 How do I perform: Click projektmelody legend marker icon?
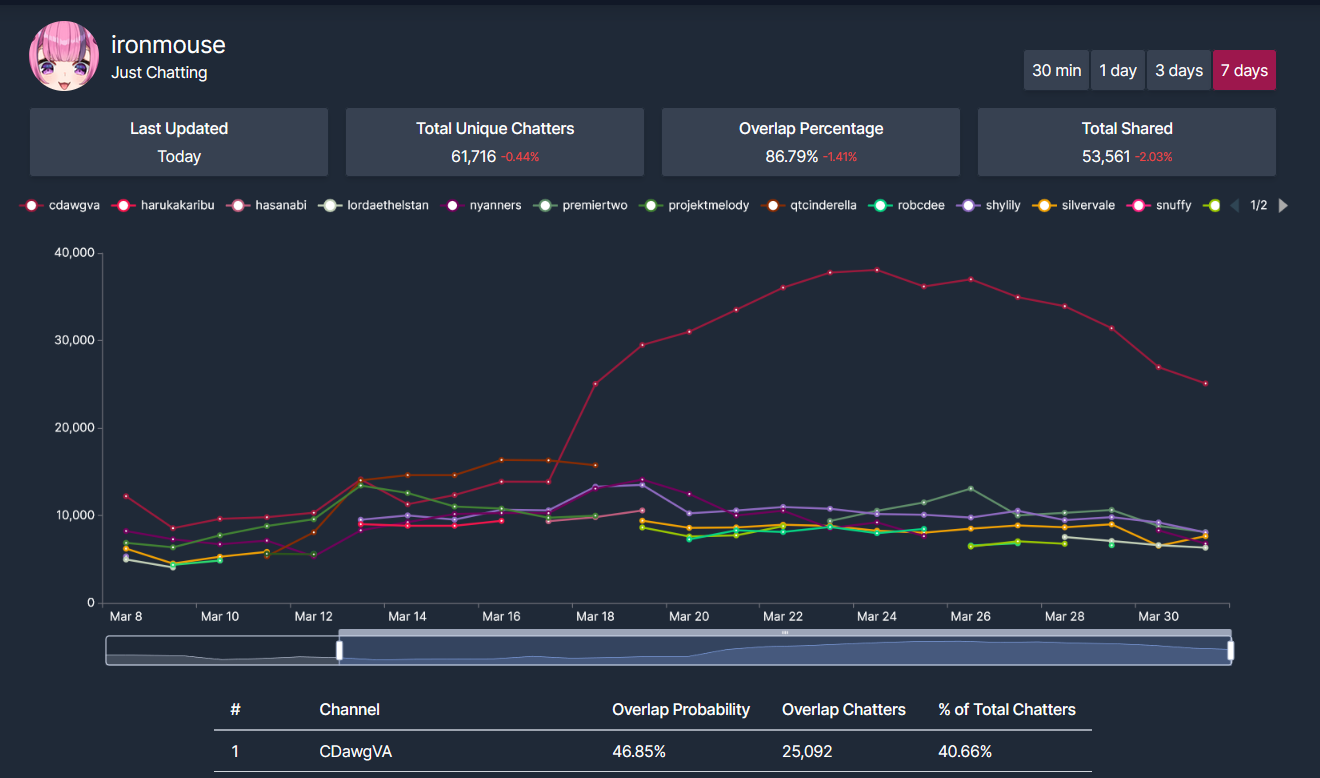[x=652, y=205]
